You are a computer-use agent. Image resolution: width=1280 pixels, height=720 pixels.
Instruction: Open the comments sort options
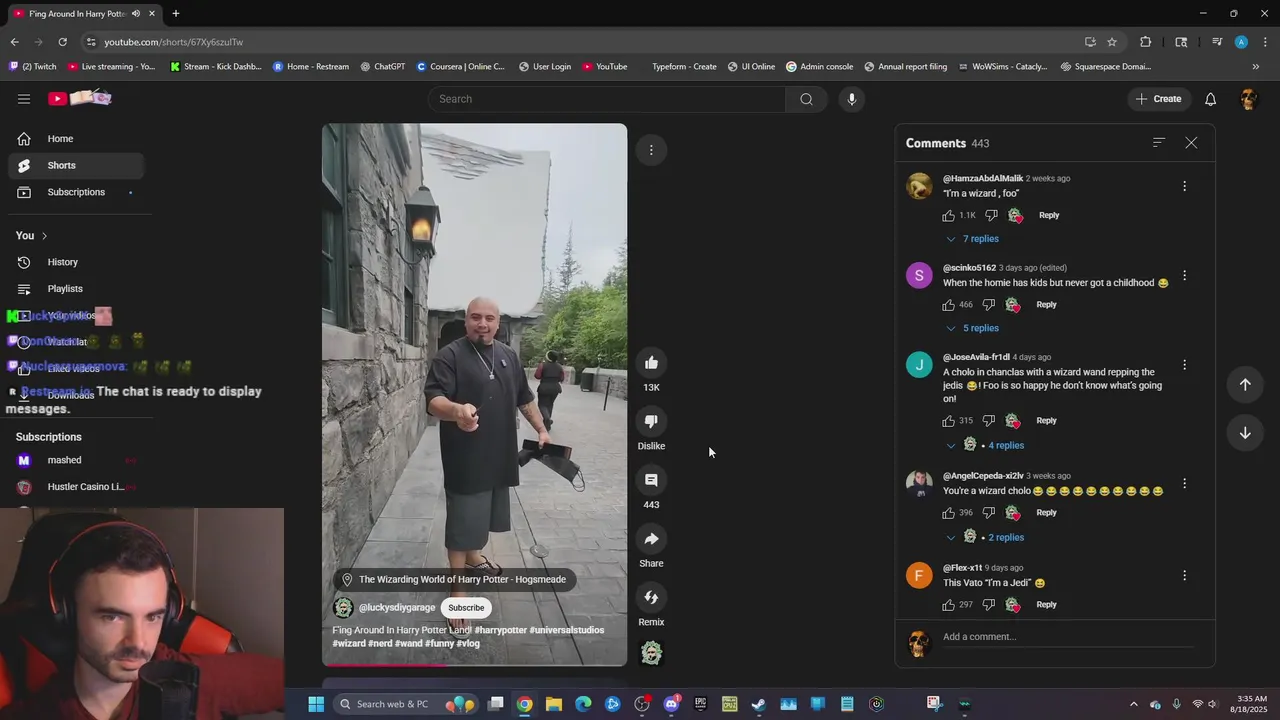(x=1158, y=143)
